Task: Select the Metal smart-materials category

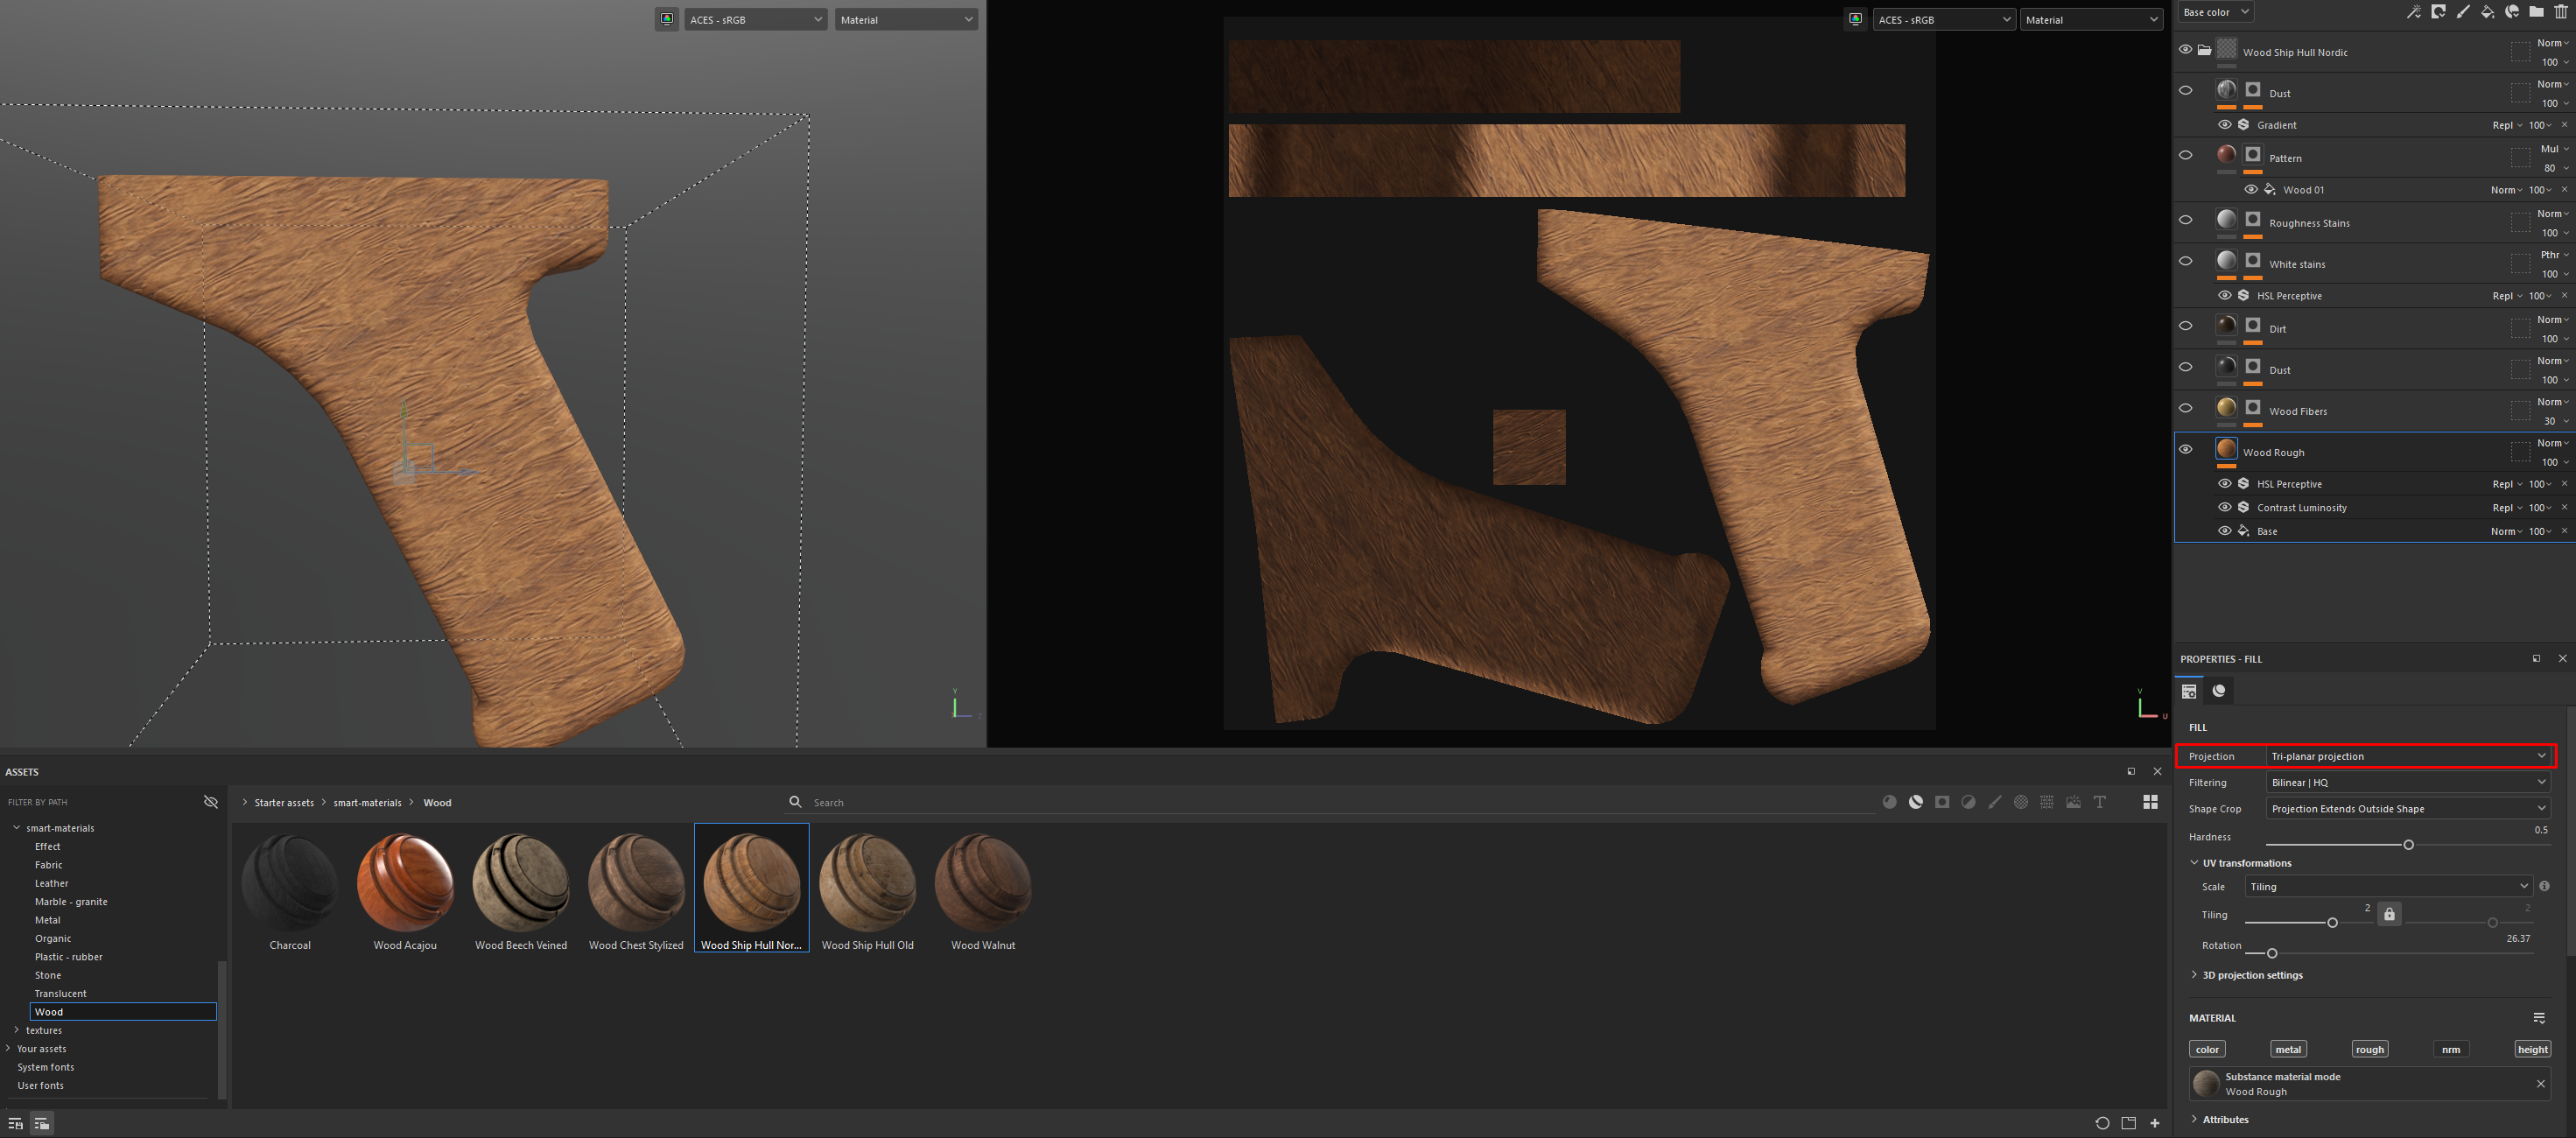Action: coord(47,920)
